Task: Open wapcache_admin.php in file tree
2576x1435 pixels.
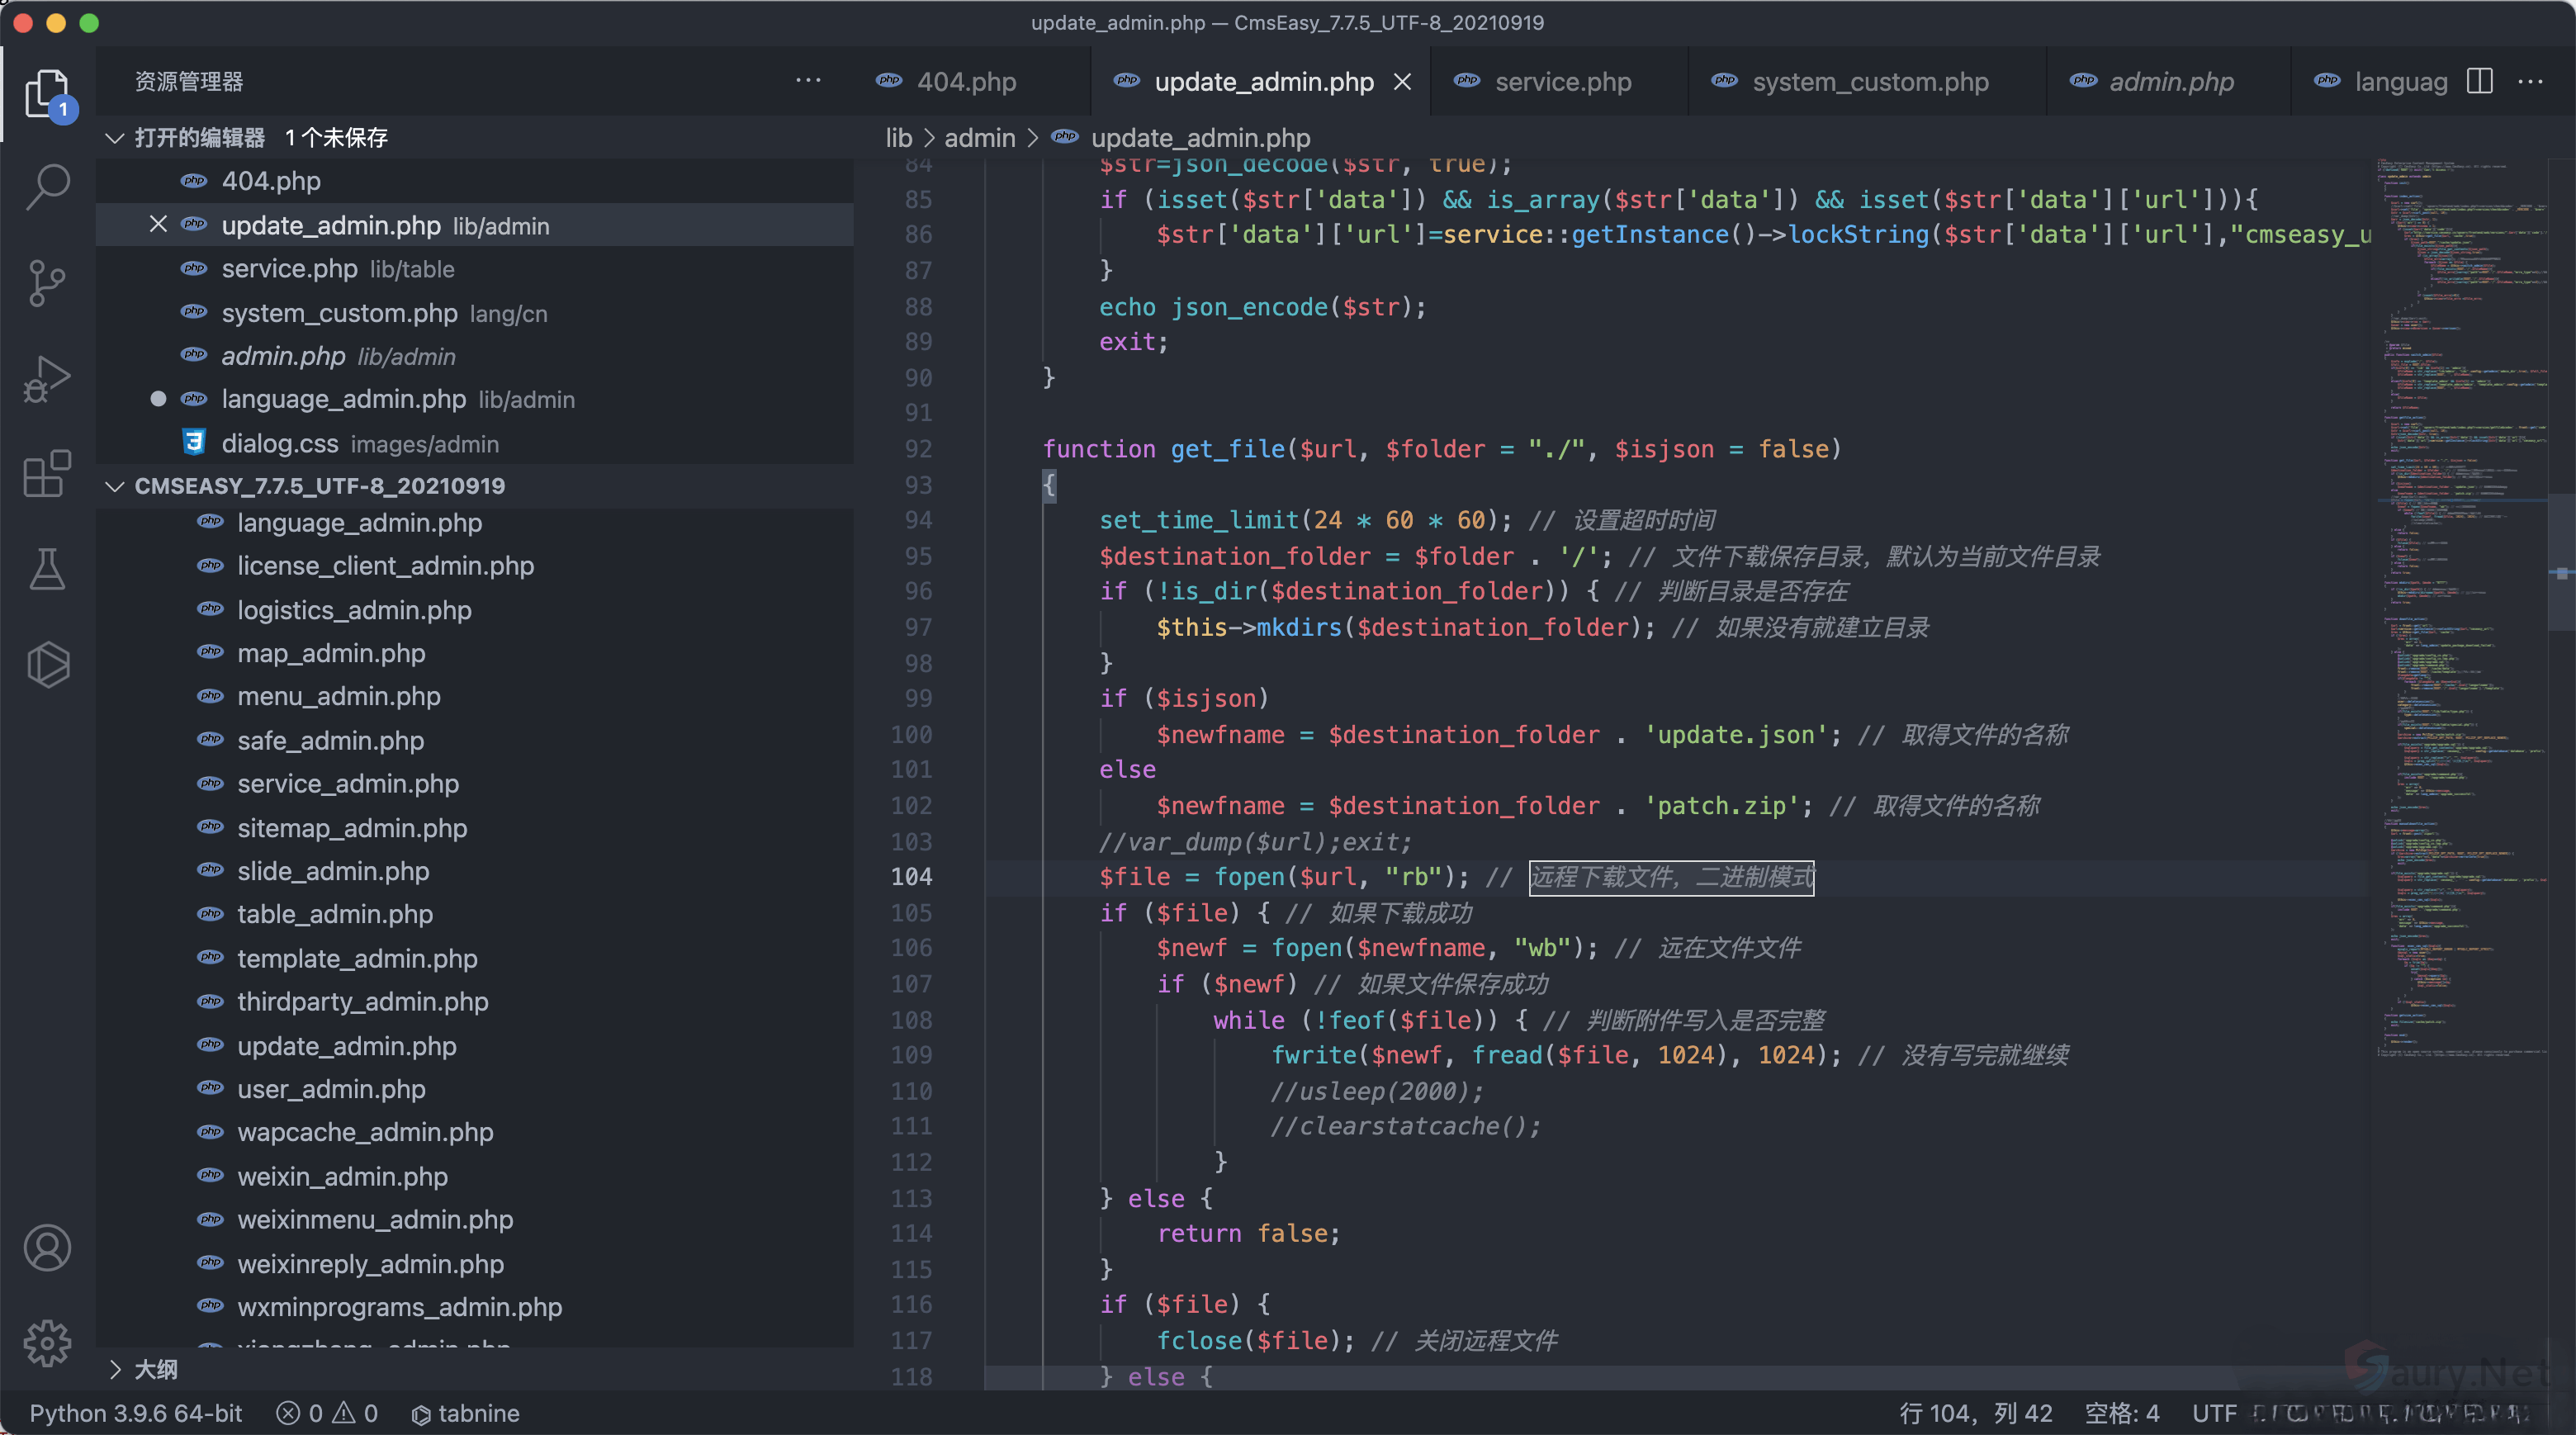Action: (x=365, y=1132)
